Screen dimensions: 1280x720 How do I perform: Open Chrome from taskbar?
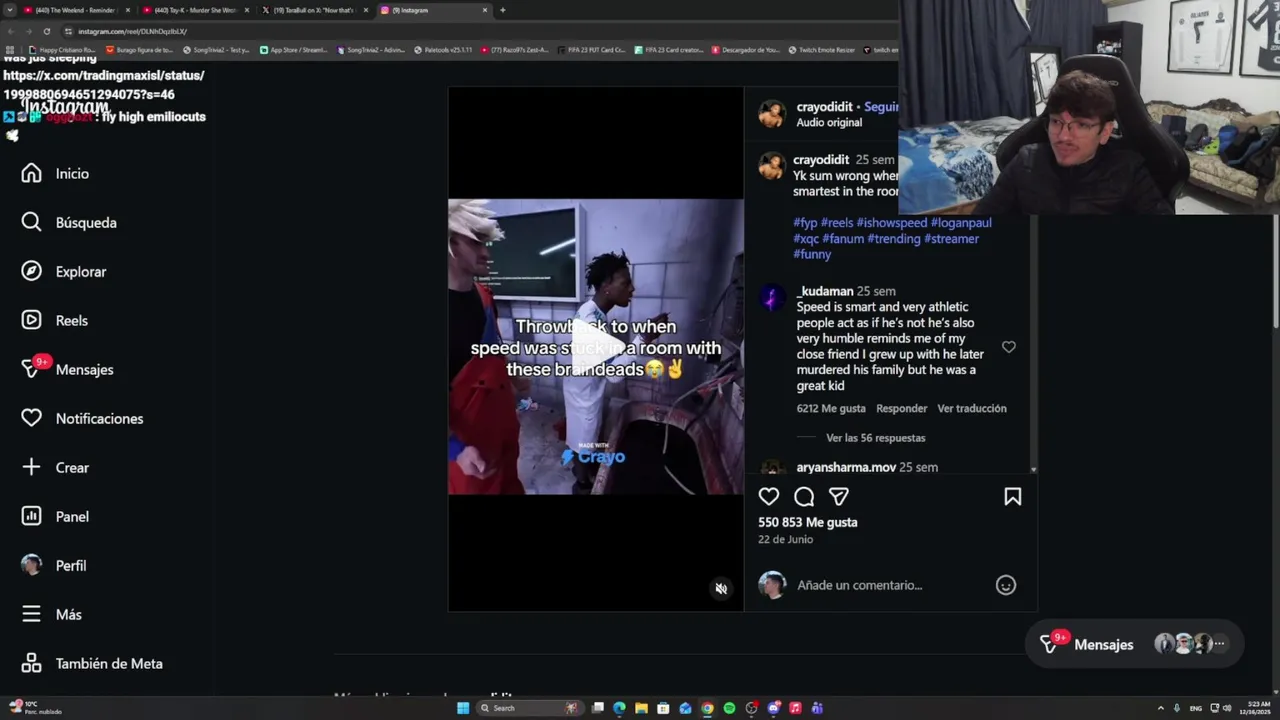pyautogui.click(x=707, y=708)
